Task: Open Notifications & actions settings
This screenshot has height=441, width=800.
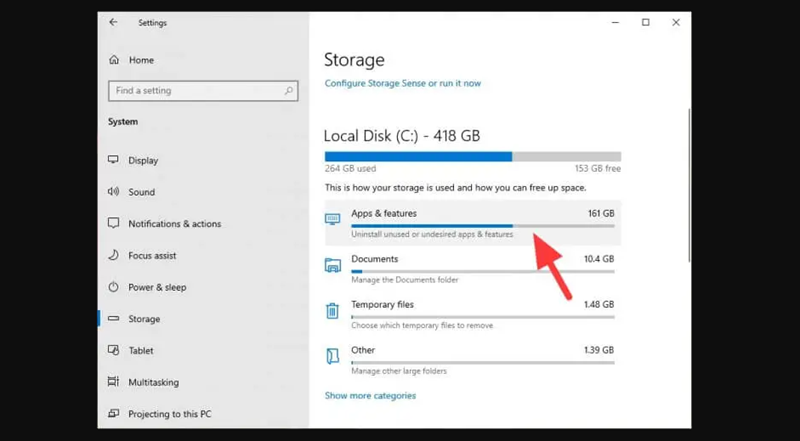Action: click(174, 224)
